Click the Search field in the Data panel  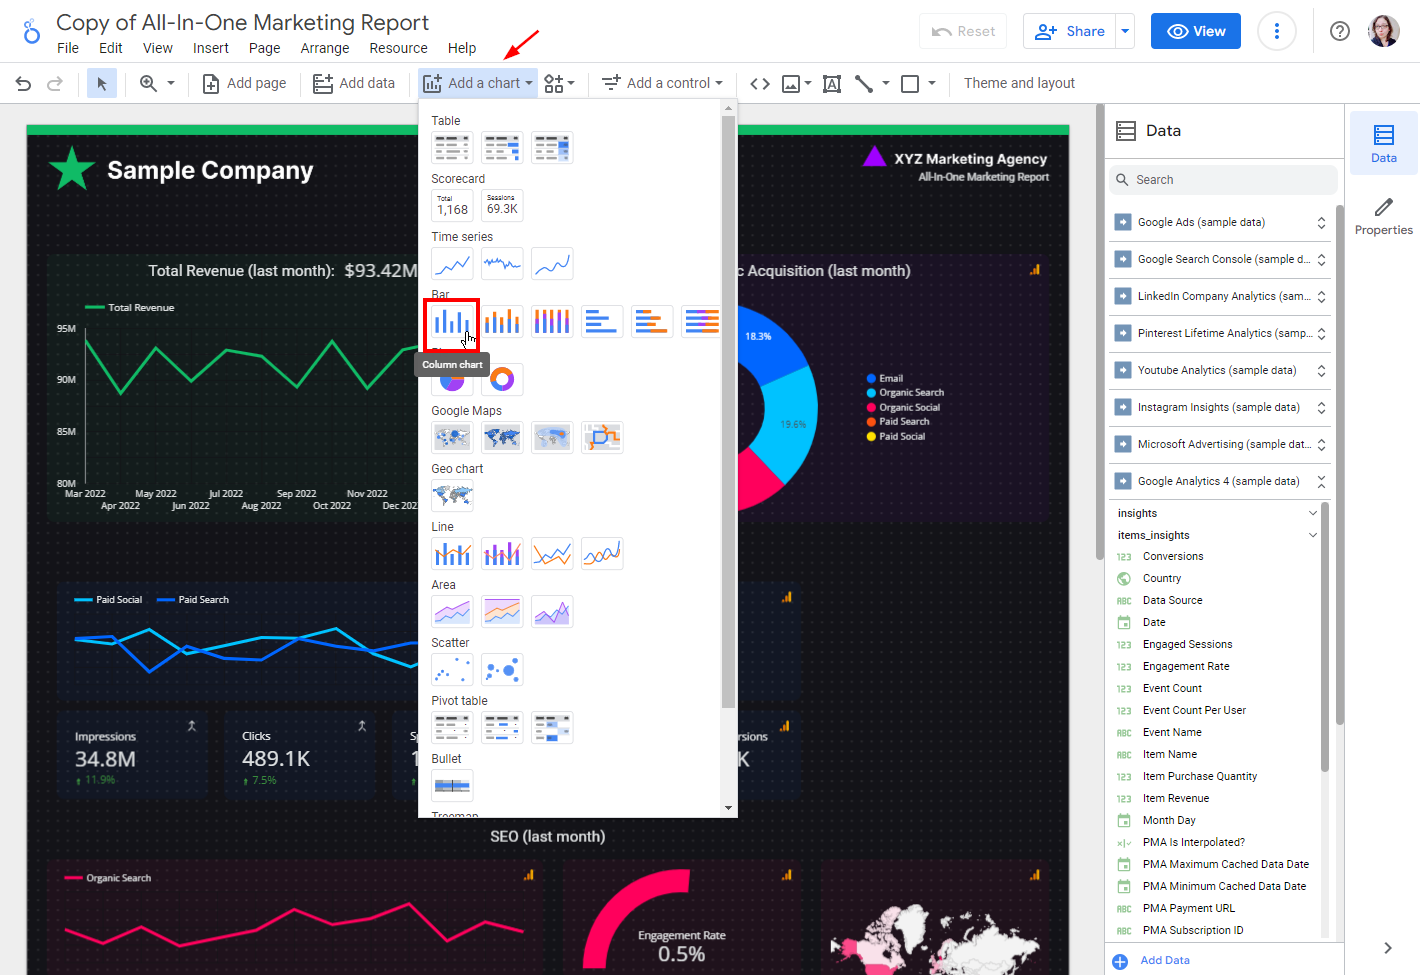click(x=1222, y=179)
